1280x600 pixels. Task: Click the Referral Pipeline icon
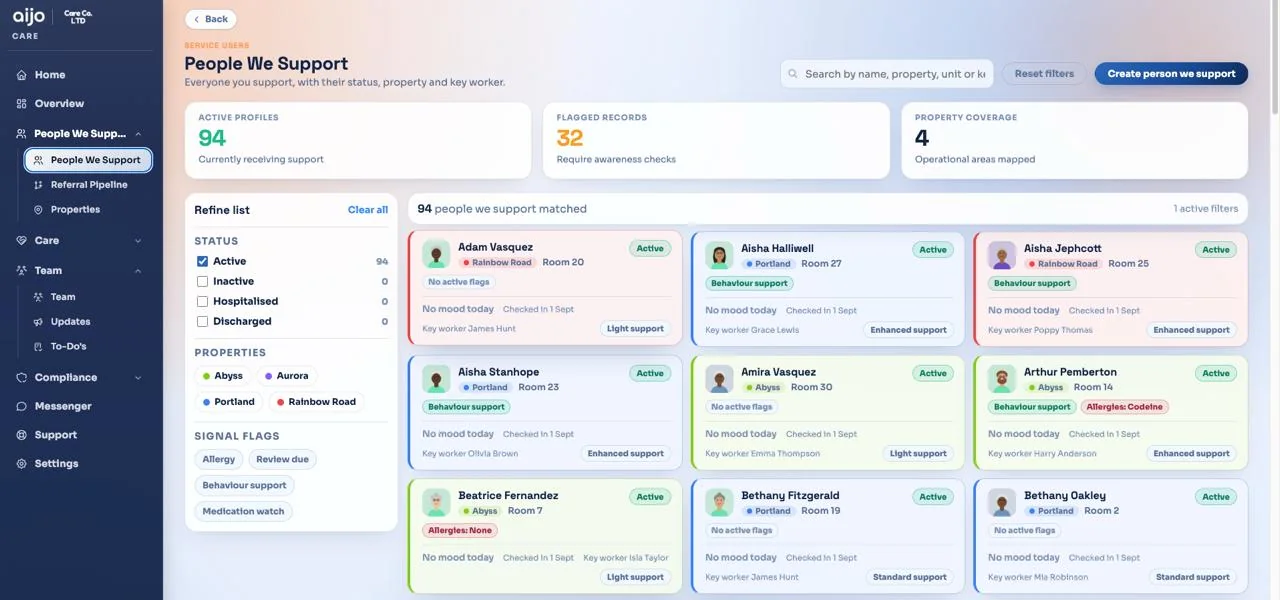(39, 185)
